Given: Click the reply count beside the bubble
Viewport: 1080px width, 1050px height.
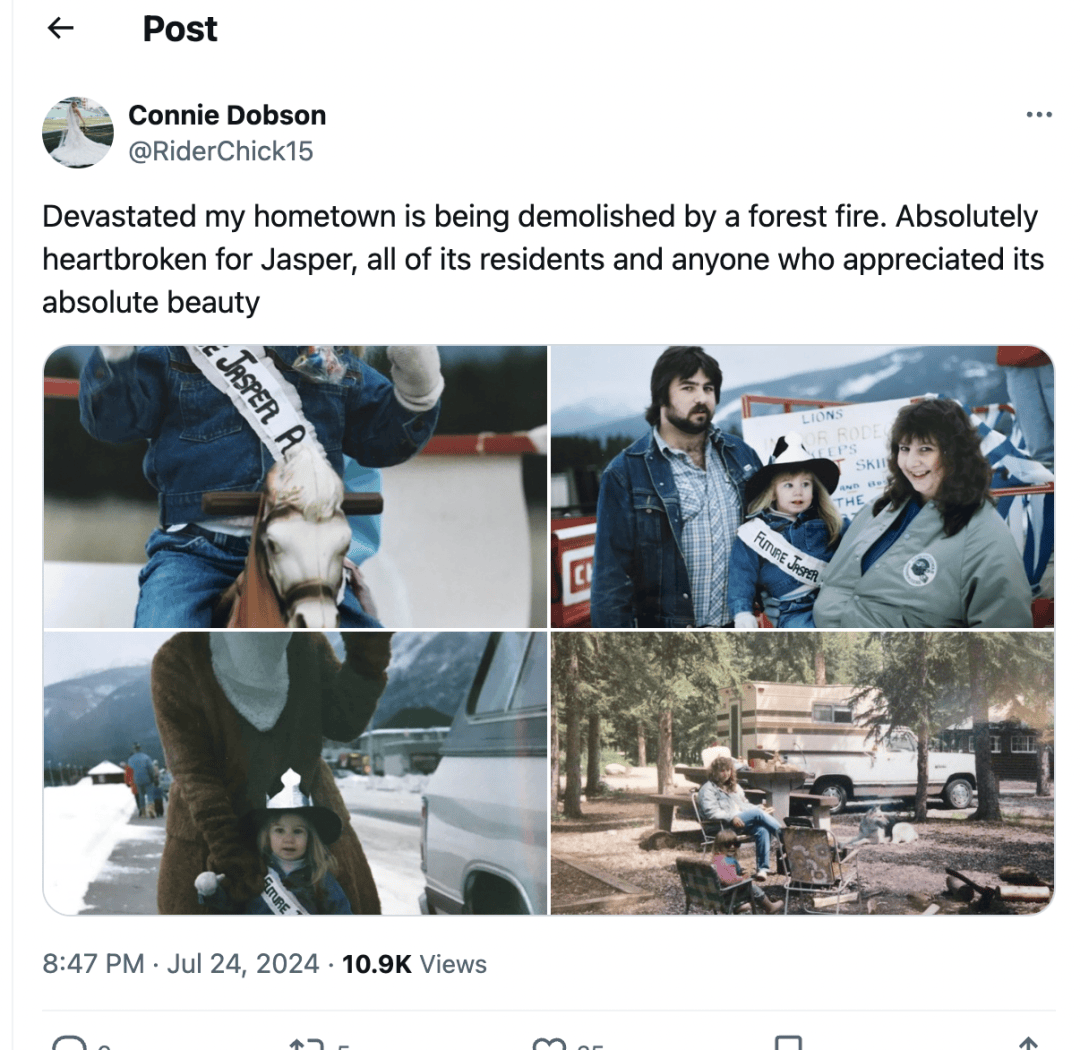Looking at the screenshot, I should pos(103,1046).
